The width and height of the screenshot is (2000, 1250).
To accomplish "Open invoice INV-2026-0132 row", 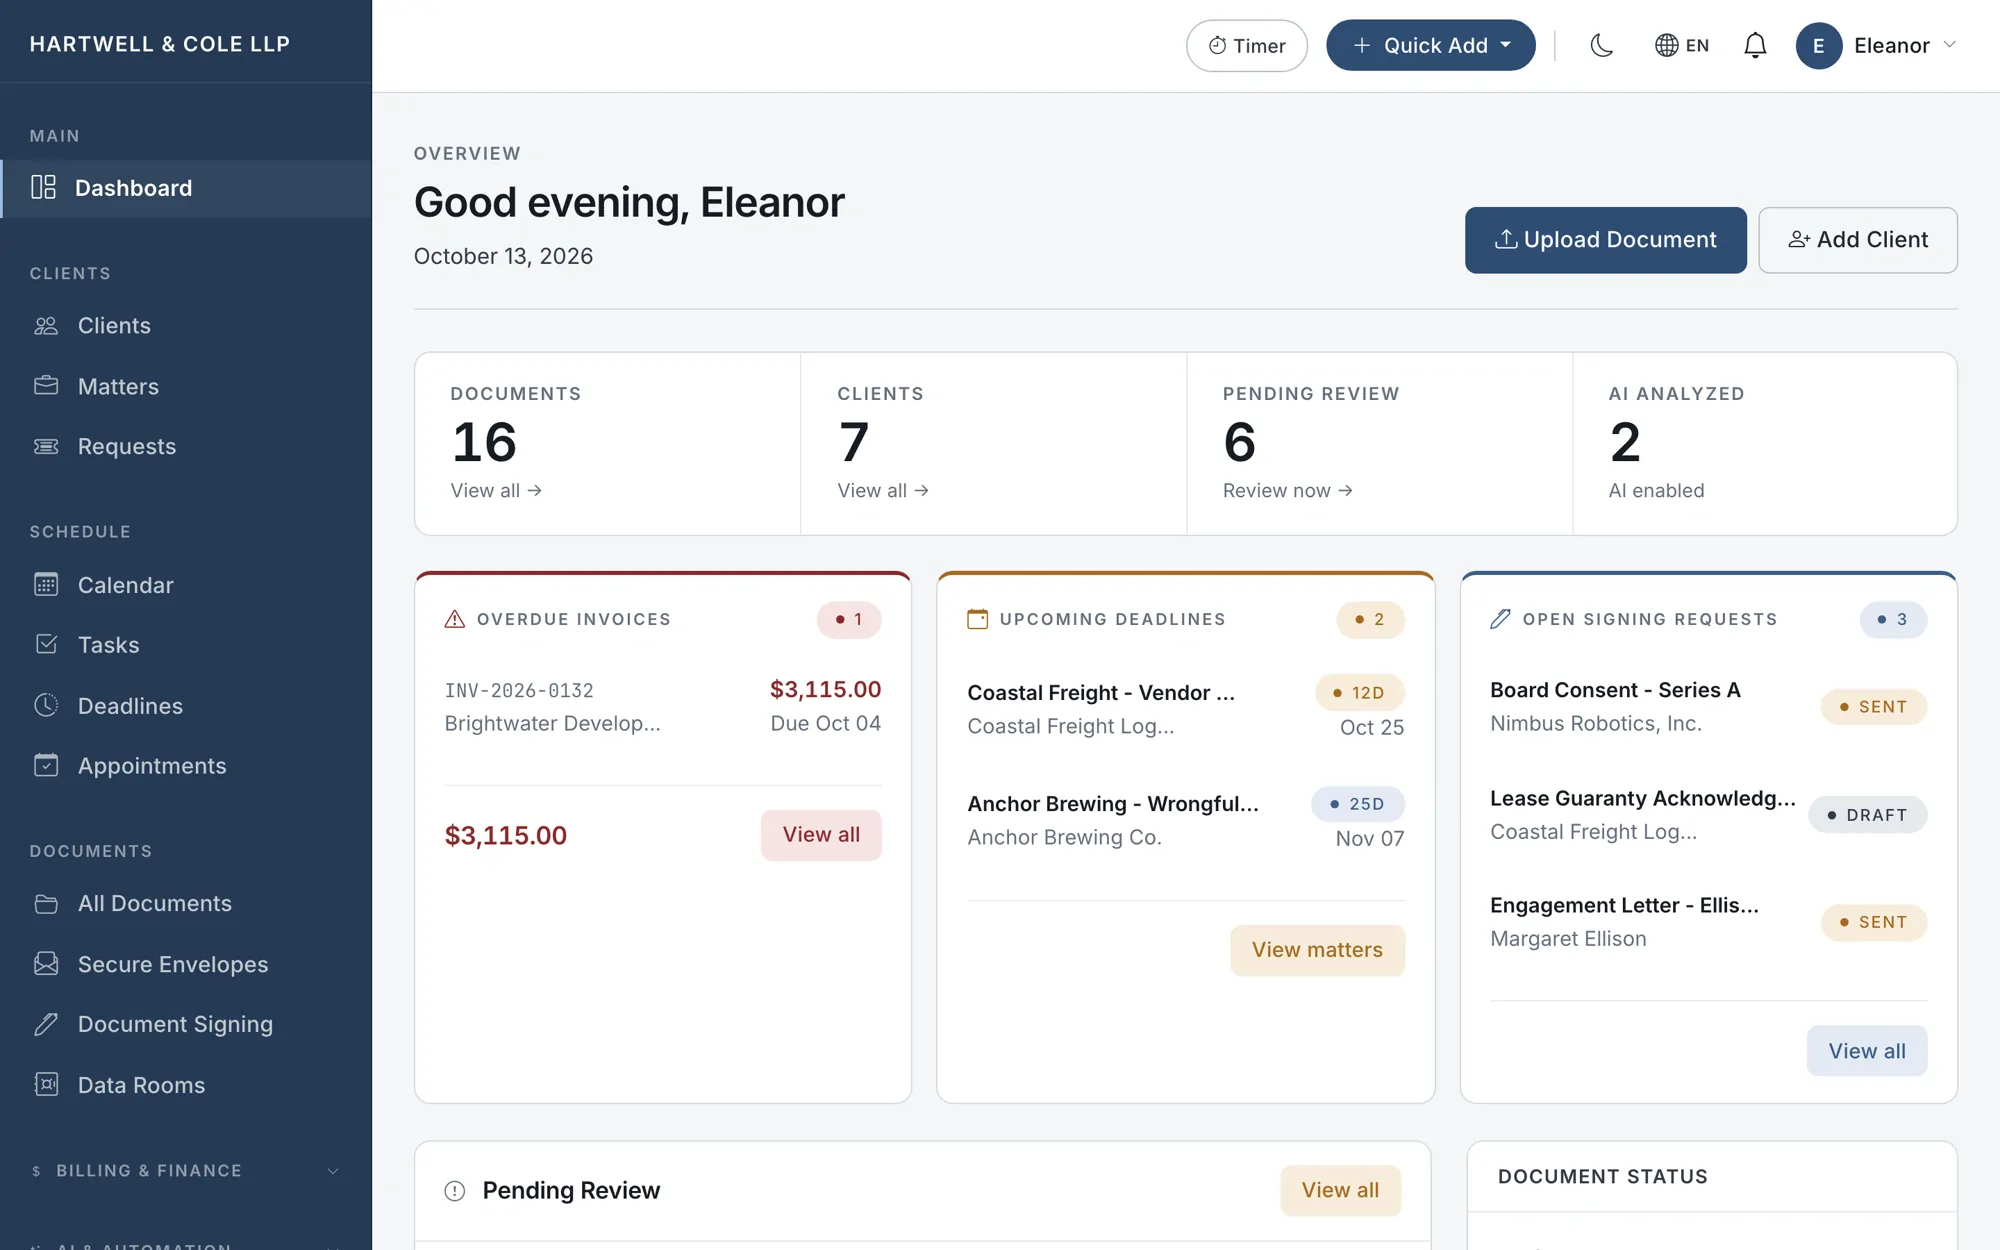I will (663, 707).
